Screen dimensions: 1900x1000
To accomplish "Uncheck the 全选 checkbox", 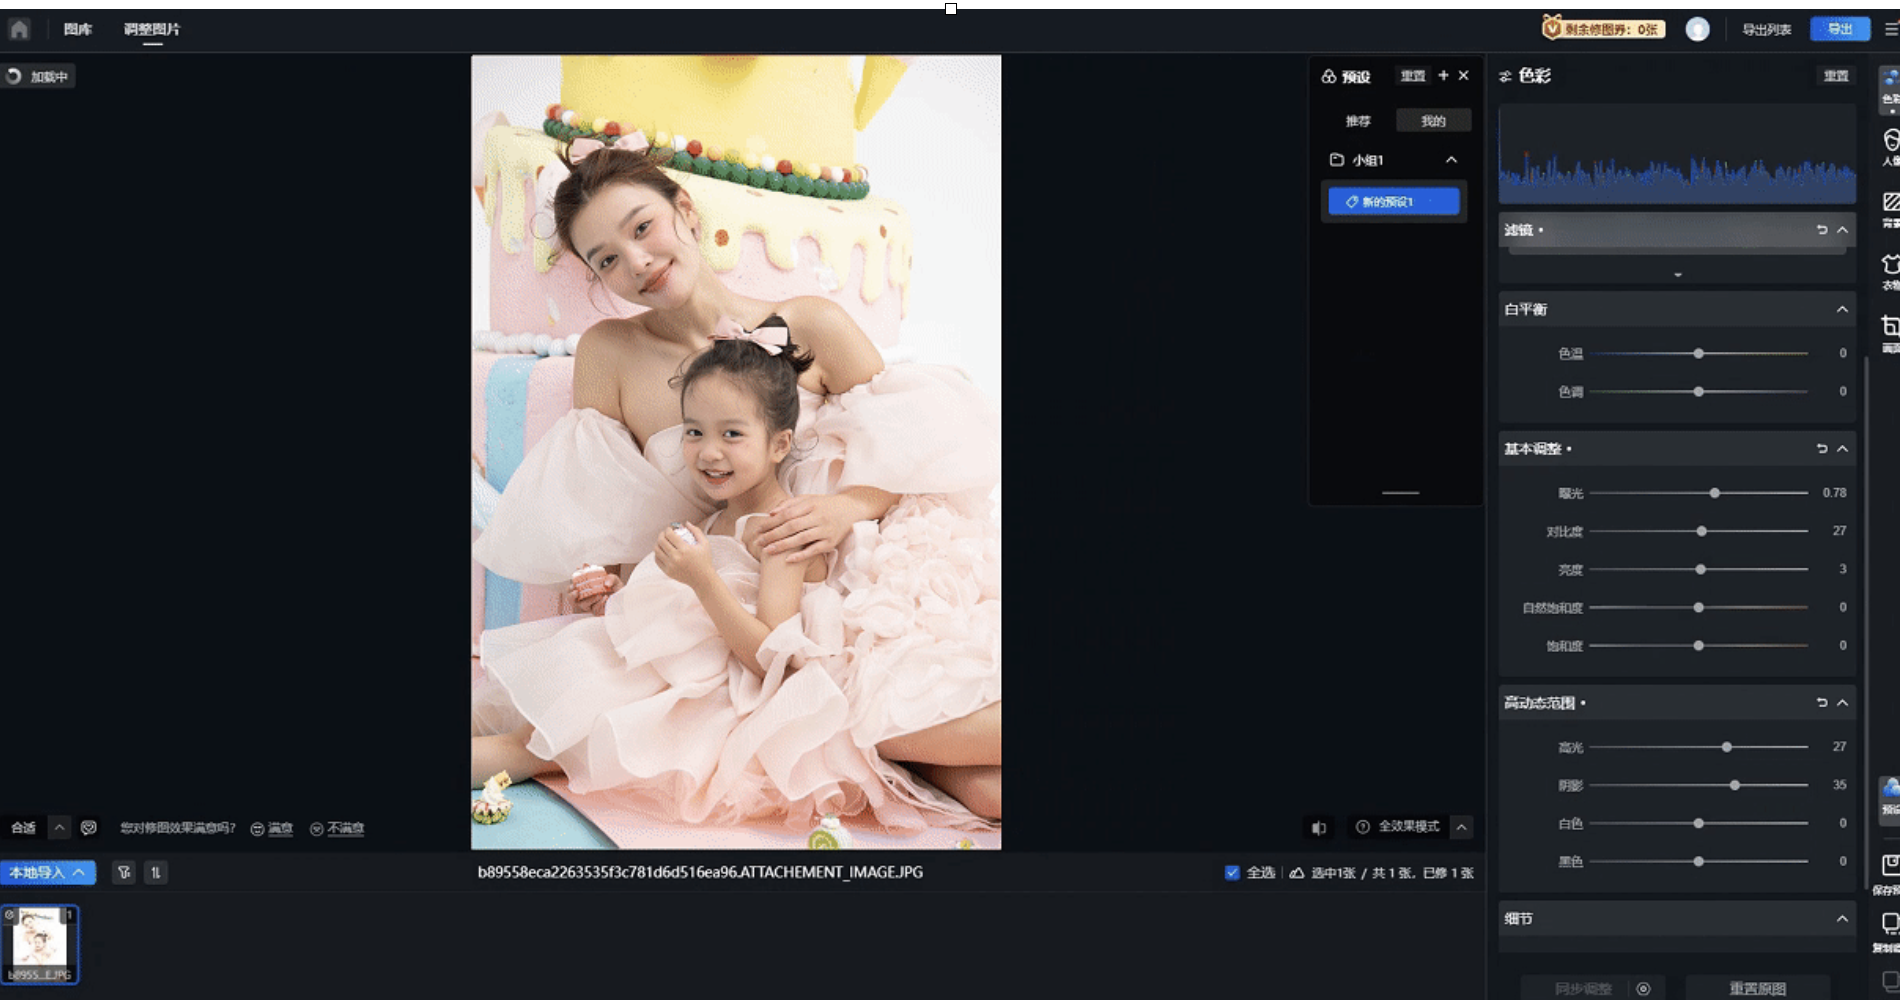I will 1232,872.
